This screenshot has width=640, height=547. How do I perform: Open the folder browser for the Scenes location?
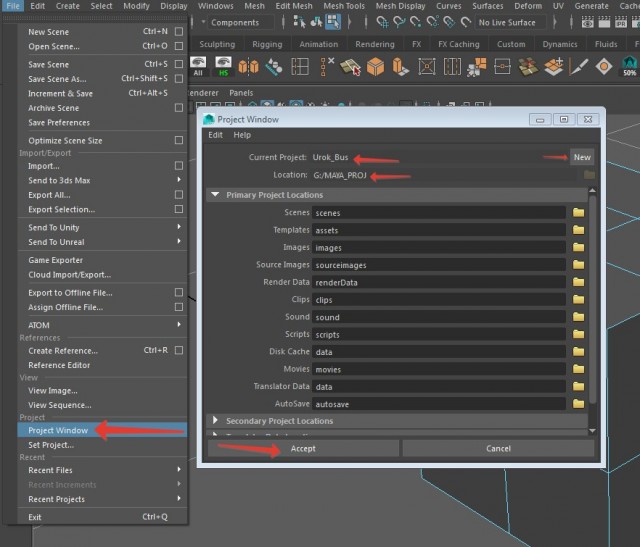(578, 212)
